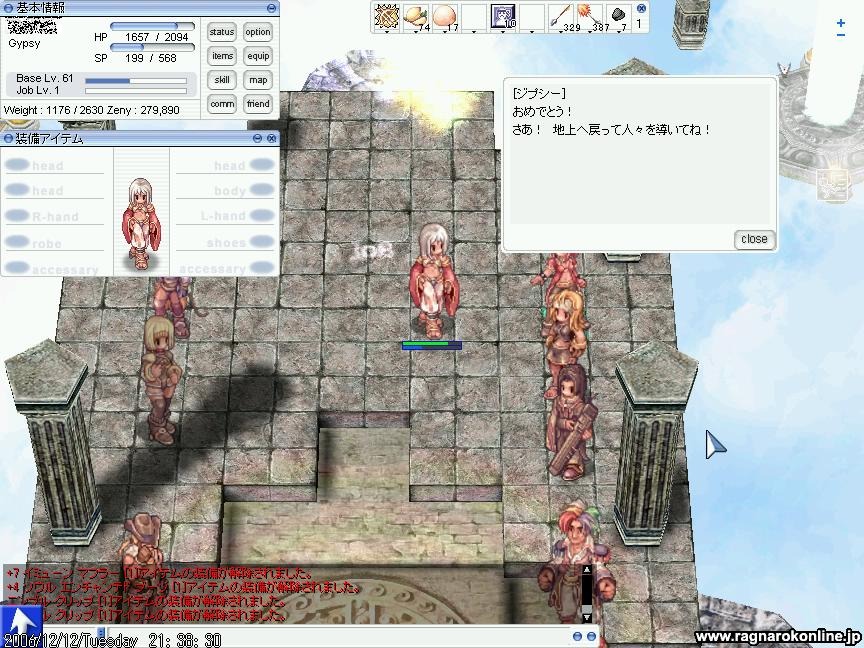Open dropdown under the empty sixth slot
This screenshot has height=648, width=864.
click(x=532, y=32)
